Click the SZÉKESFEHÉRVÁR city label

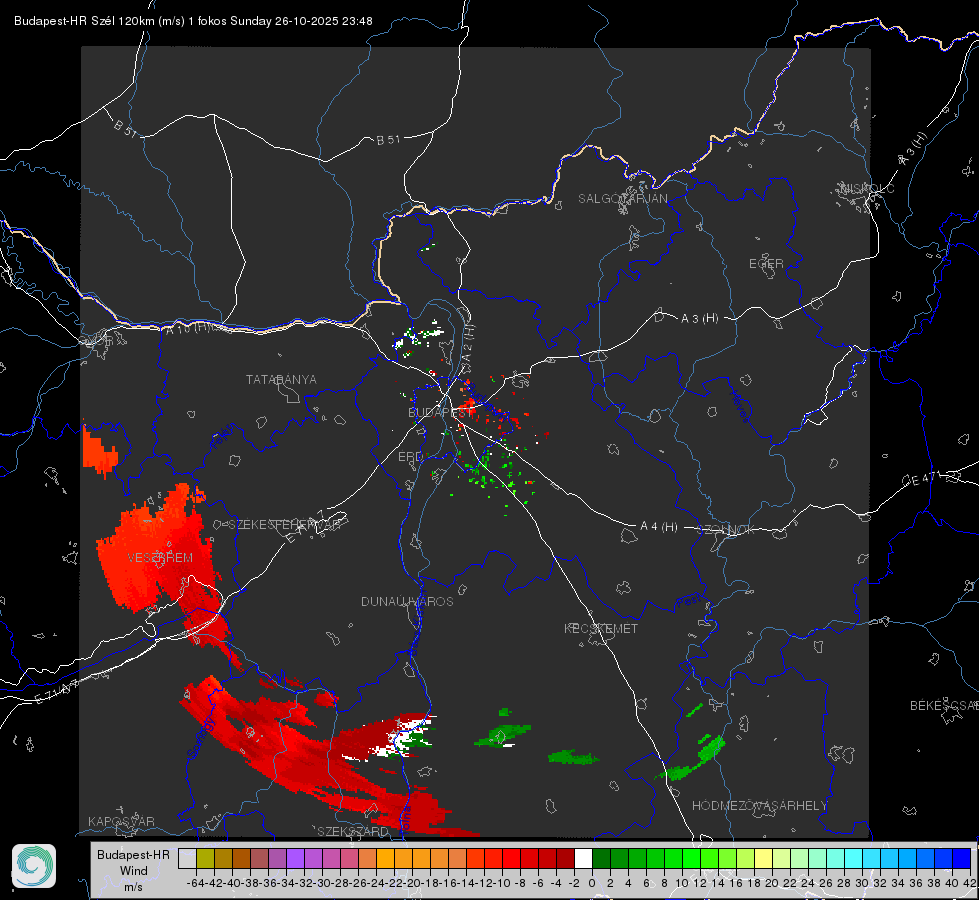[x=283, y=525]
